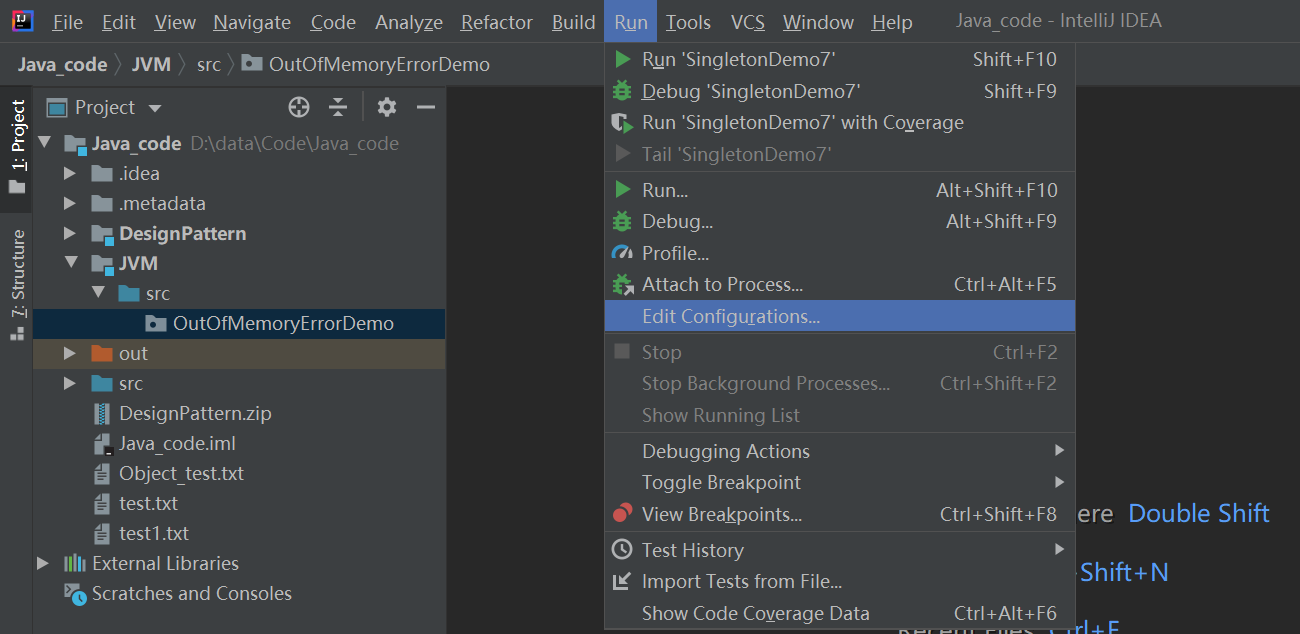This screenshot has height=634, width=1300.
Task: Click the bug icon beside Debug...
Action: [x=623, y=221]
